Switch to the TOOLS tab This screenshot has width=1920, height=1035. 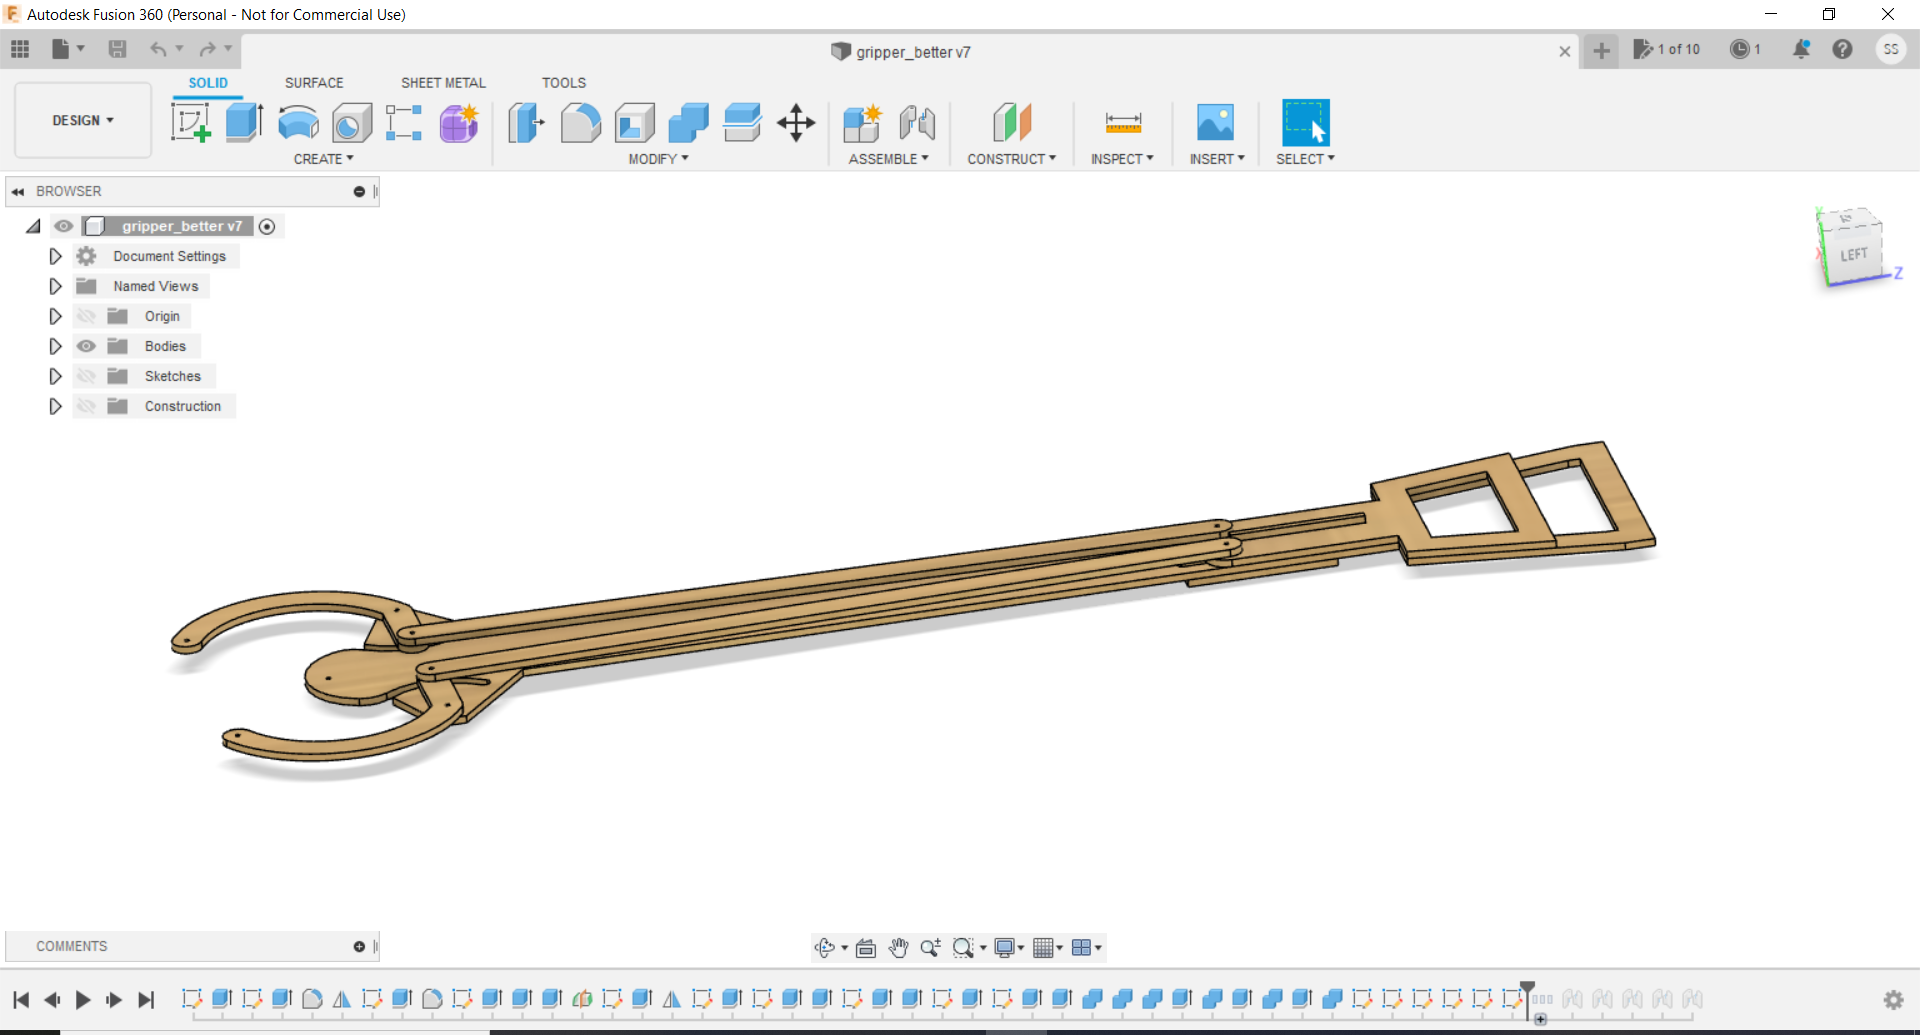564,83
